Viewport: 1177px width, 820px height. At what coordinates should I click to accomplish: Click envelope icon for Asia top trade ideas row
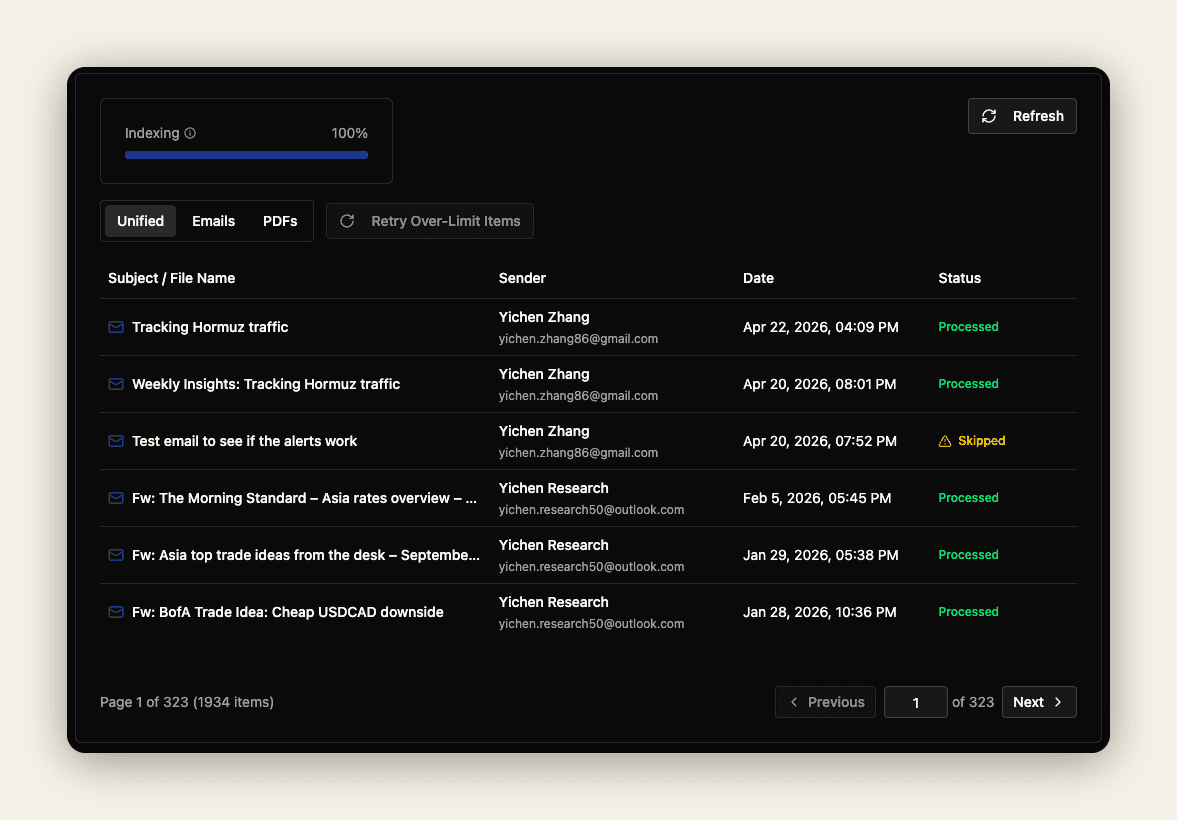click(x=116, y=555)
